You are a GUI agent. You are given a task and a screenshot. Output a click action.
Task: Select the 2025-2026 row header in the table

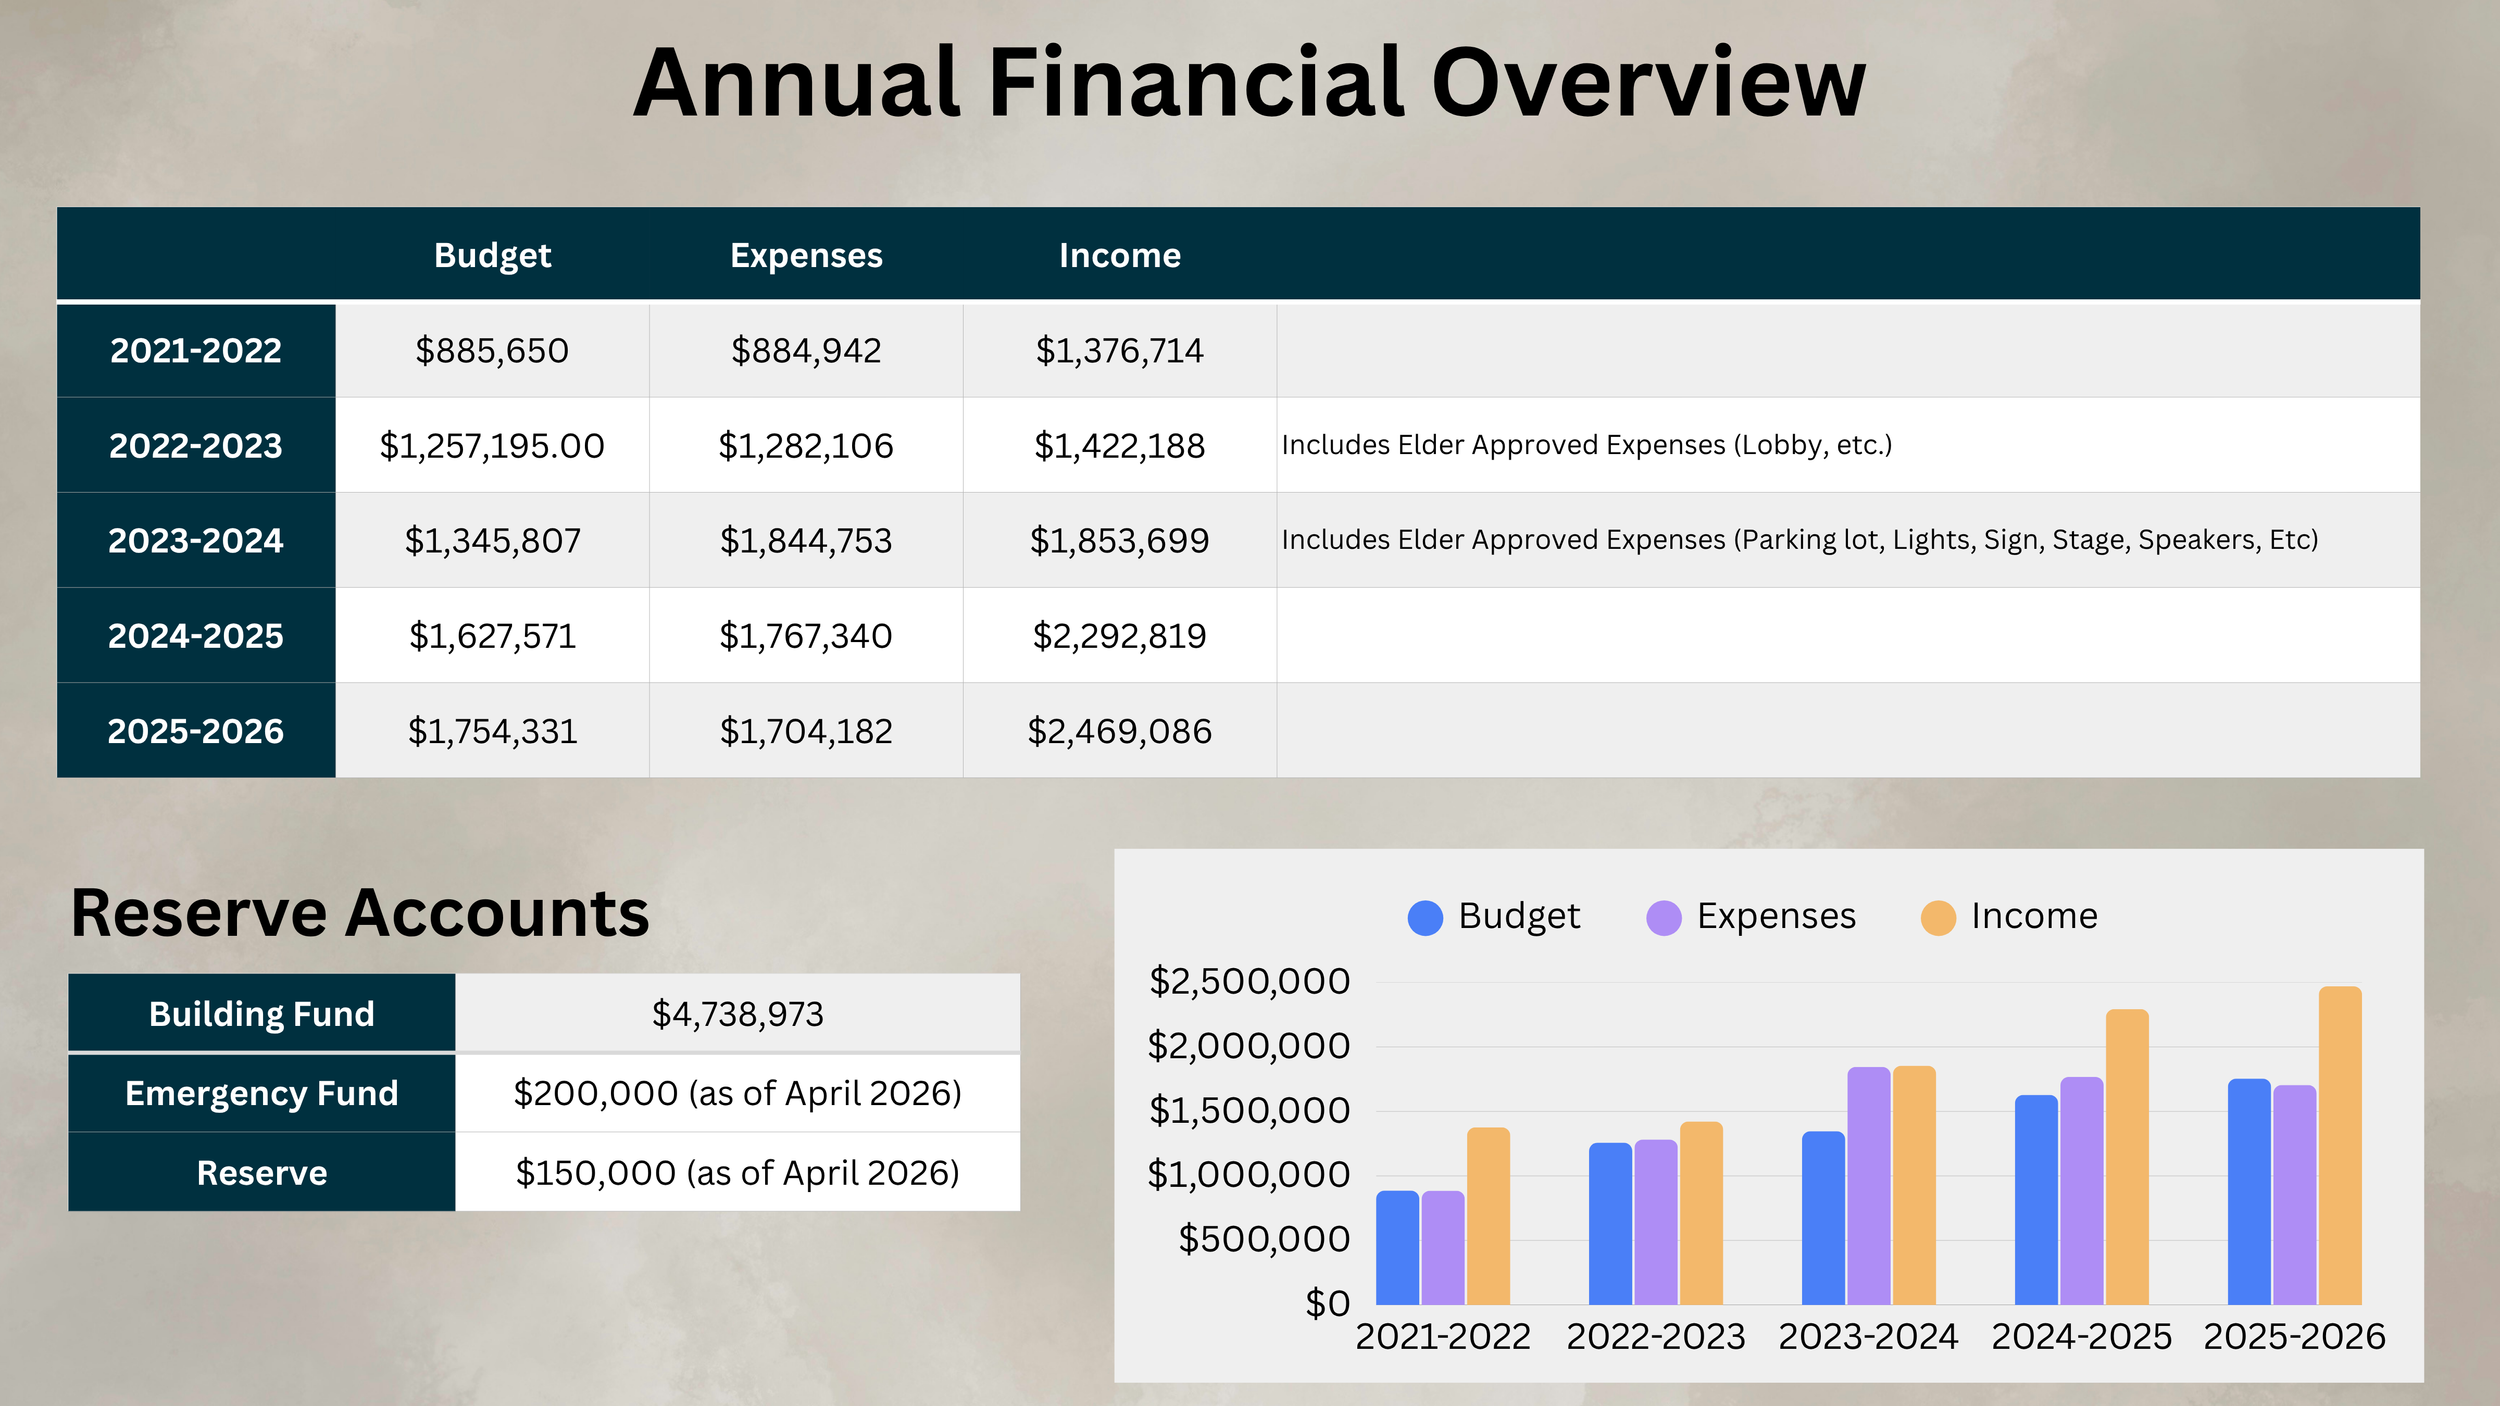pos(196,731)
